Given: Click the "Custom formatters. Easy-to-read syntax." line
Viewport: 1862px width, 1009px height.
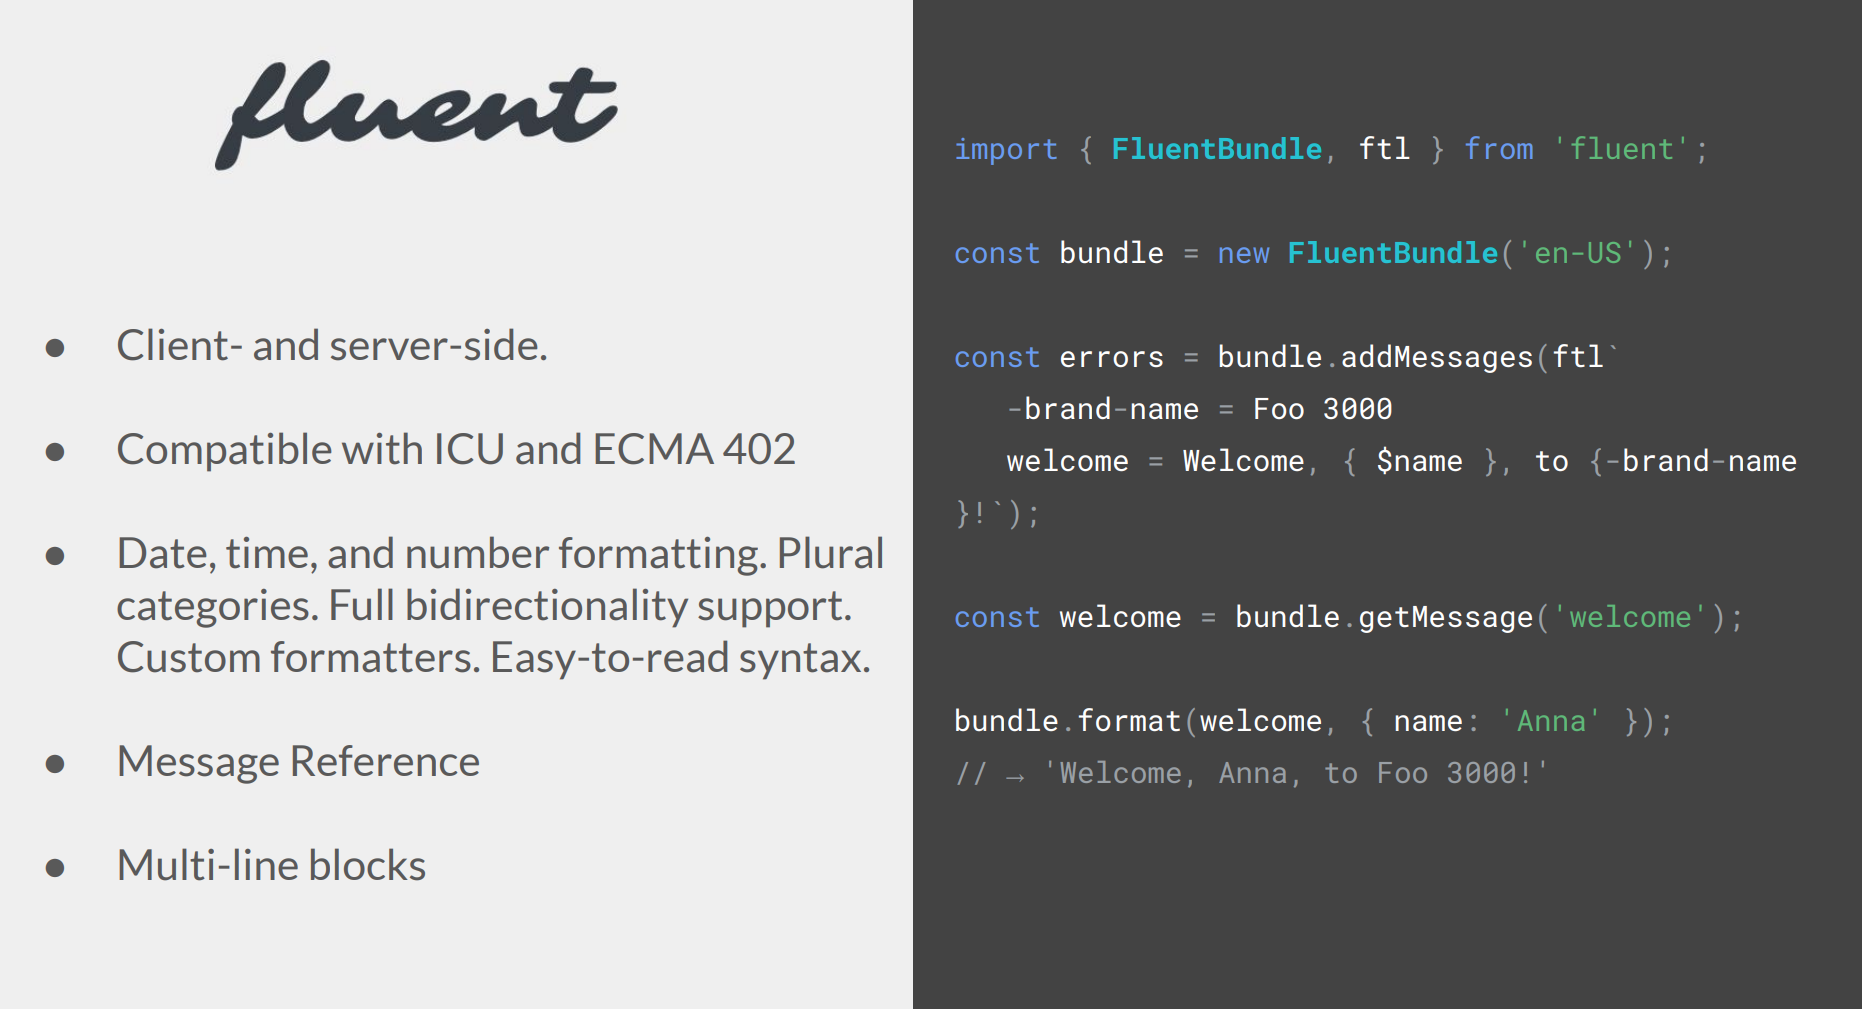Looking at the screenshot, I should point(493,658).
